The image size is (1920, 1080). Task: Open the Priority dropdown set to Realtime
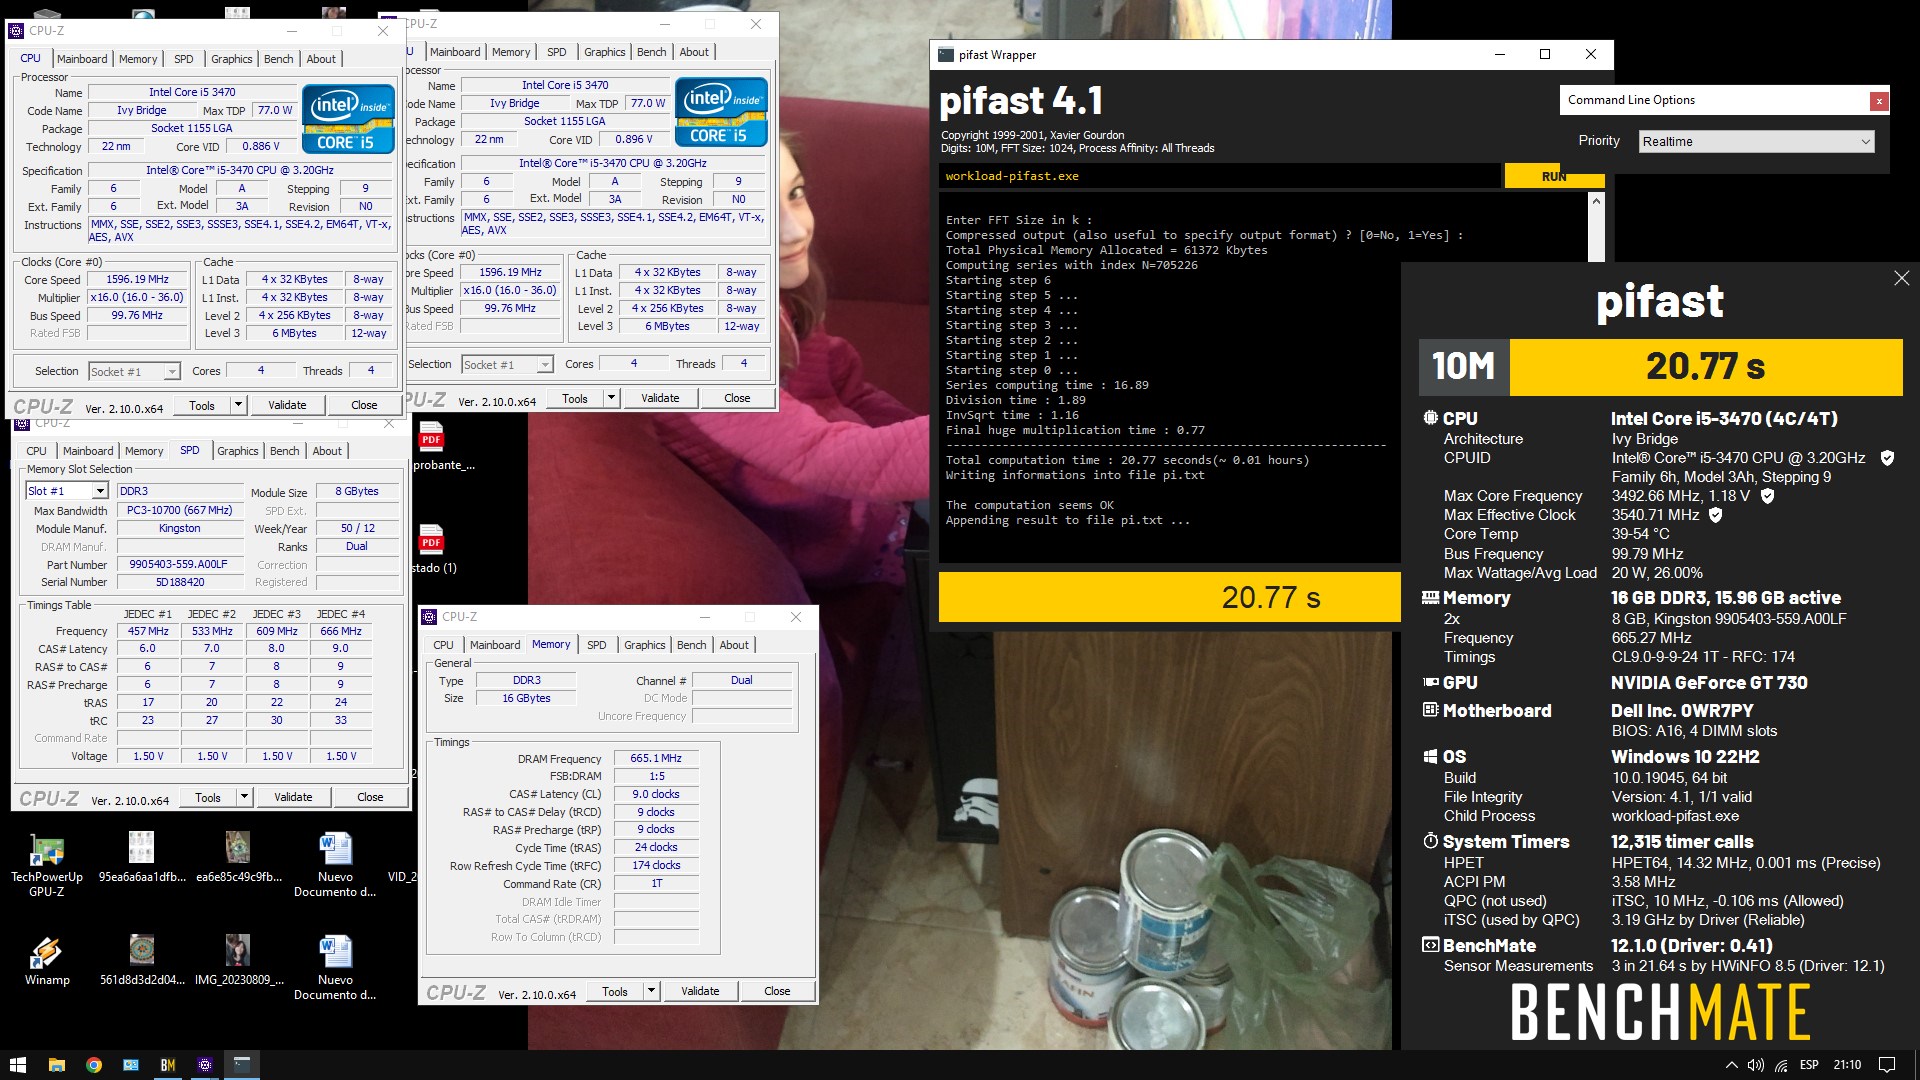[1756, 142]
